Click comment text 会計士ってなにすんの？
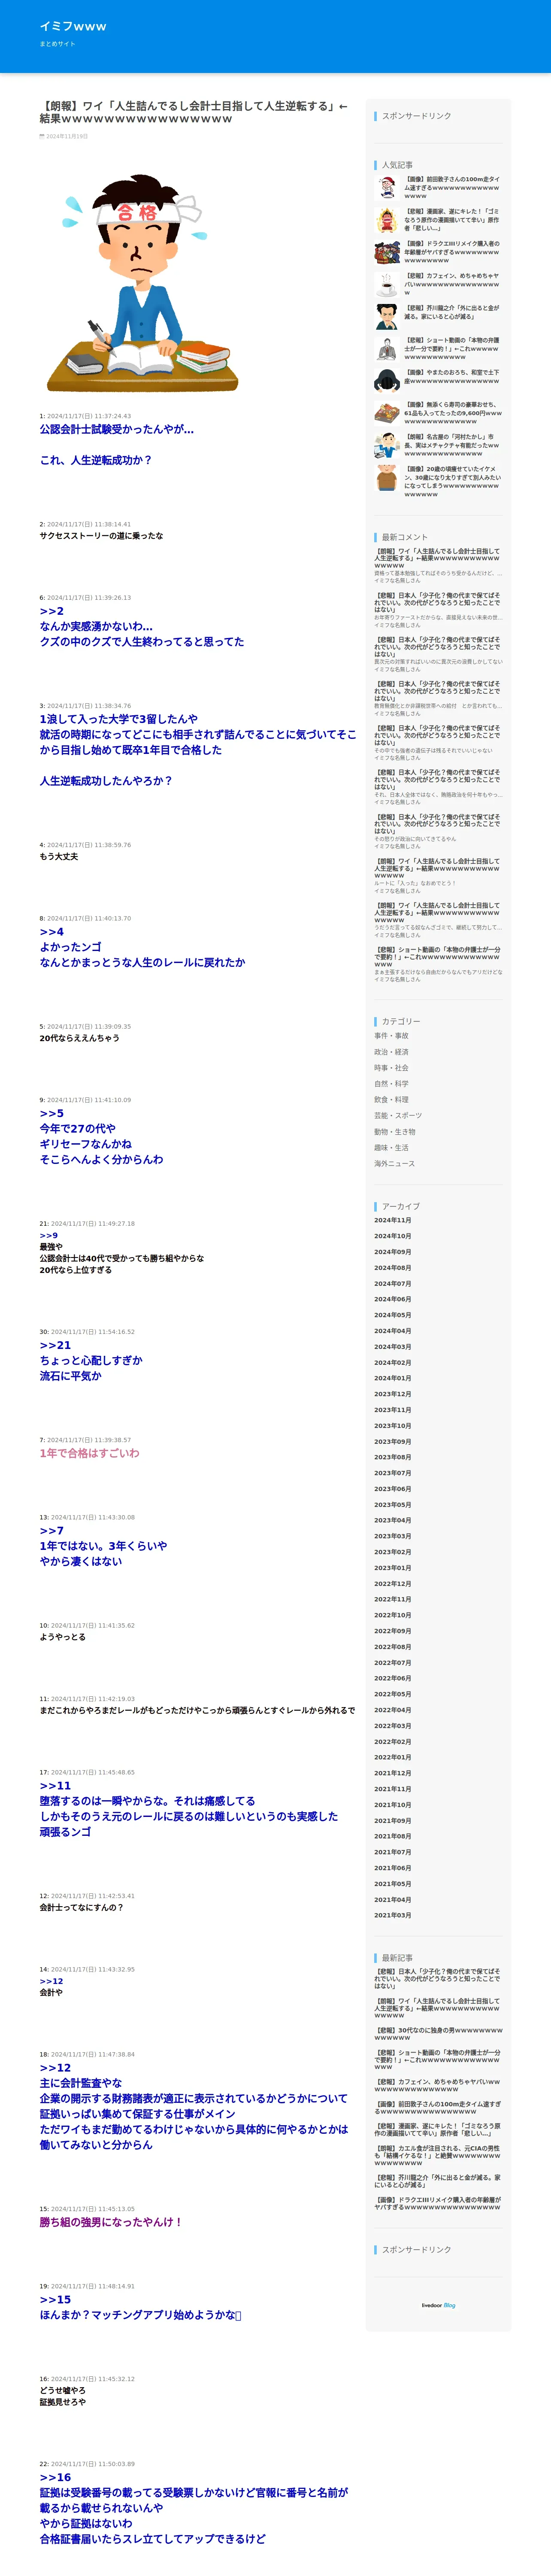This screenshot has height=2576, width=551. (82, 1907)
